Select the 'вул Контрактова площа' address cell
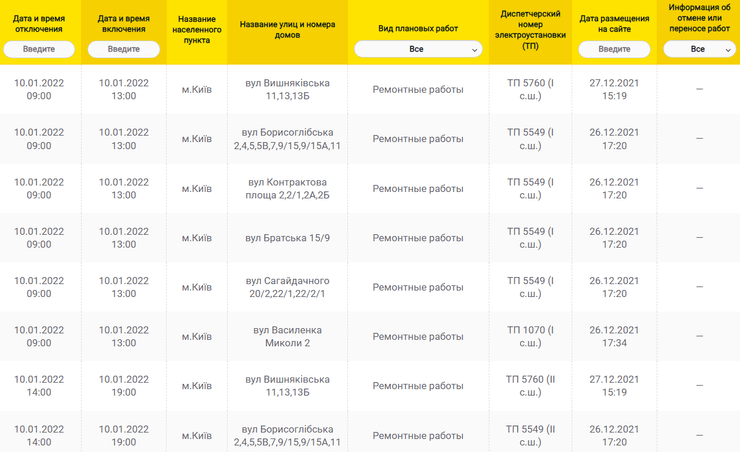This screenshot has width=740, height=452. [287, 188]
